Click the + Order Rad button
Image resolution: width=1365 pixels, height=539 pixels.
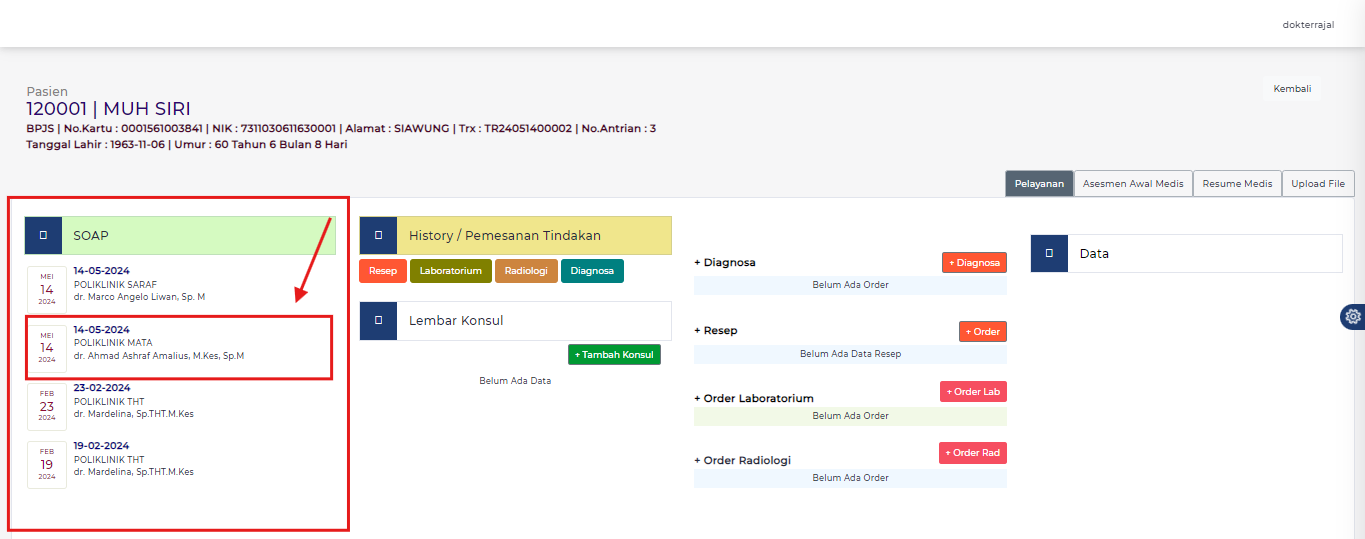(973, 453)
